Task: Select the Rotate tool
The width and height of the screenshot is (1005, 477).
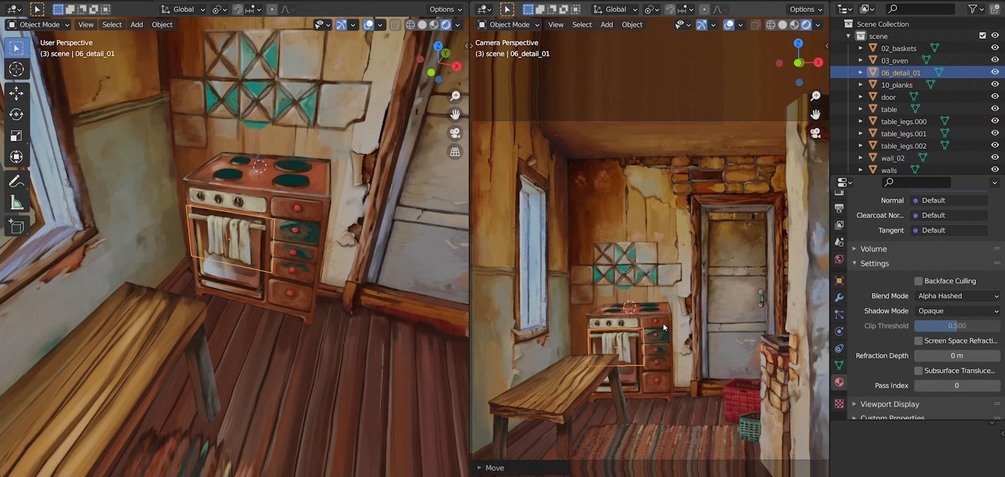Action: [17, 115]
